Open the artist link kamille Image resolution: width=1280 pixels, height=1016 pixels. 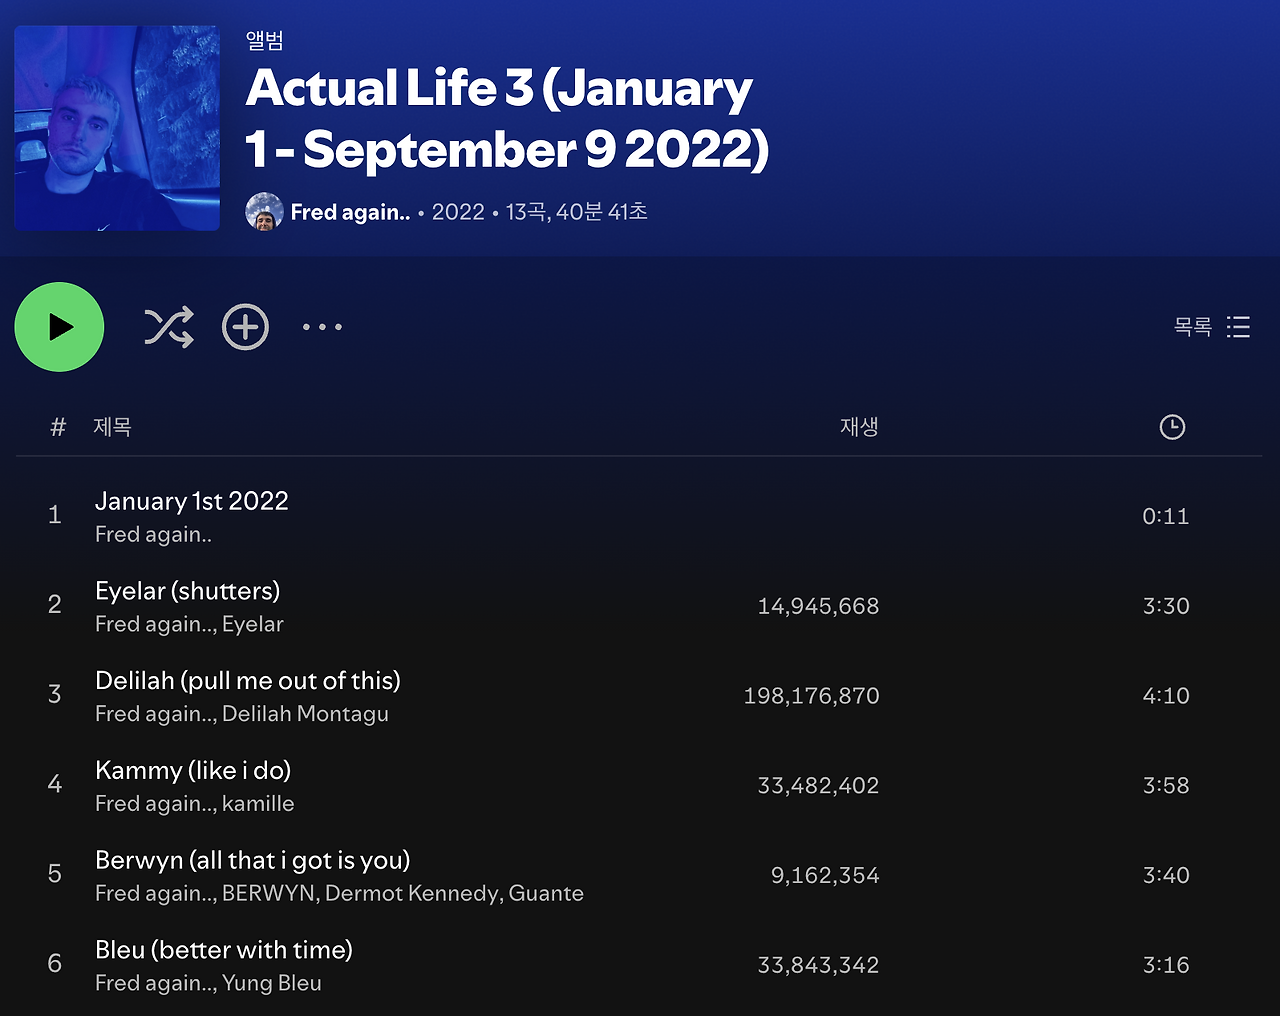[x=258, y=804]
